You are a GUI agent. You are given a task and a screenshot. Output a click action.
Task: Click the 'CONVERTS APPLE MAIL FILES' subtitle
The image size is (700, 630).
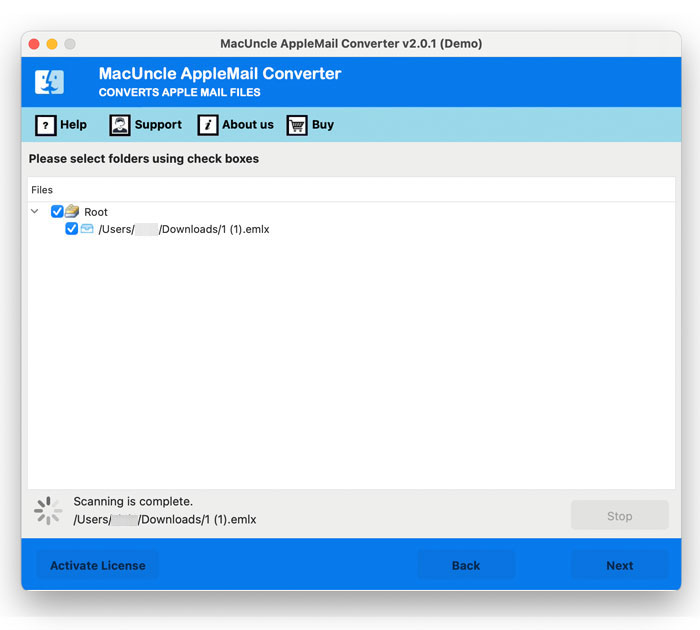click(x=179, y=92)
